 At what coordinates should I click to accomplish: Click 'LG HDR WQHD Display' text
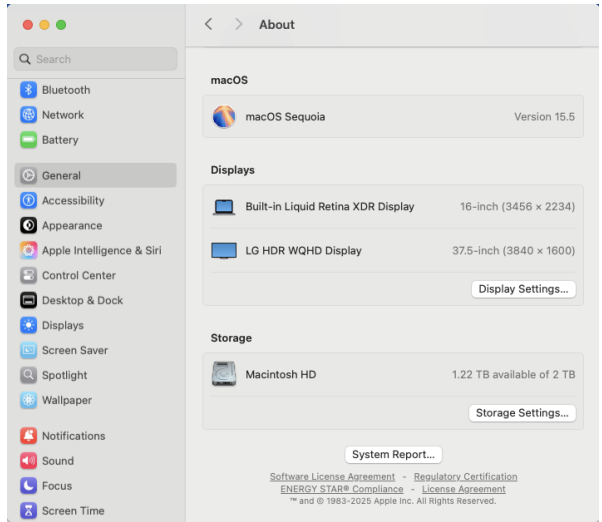[303, 251]
